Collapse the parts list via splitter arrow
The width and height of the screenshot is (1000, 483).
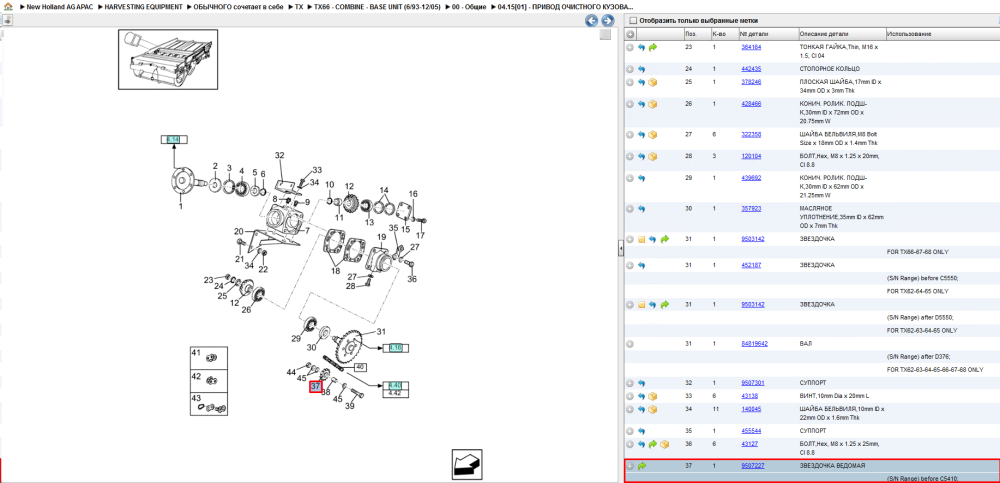[620, 249]
